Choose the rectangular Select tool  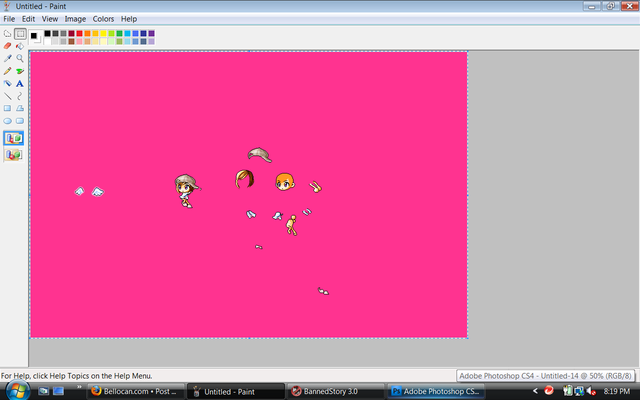[x=20, y=34]
